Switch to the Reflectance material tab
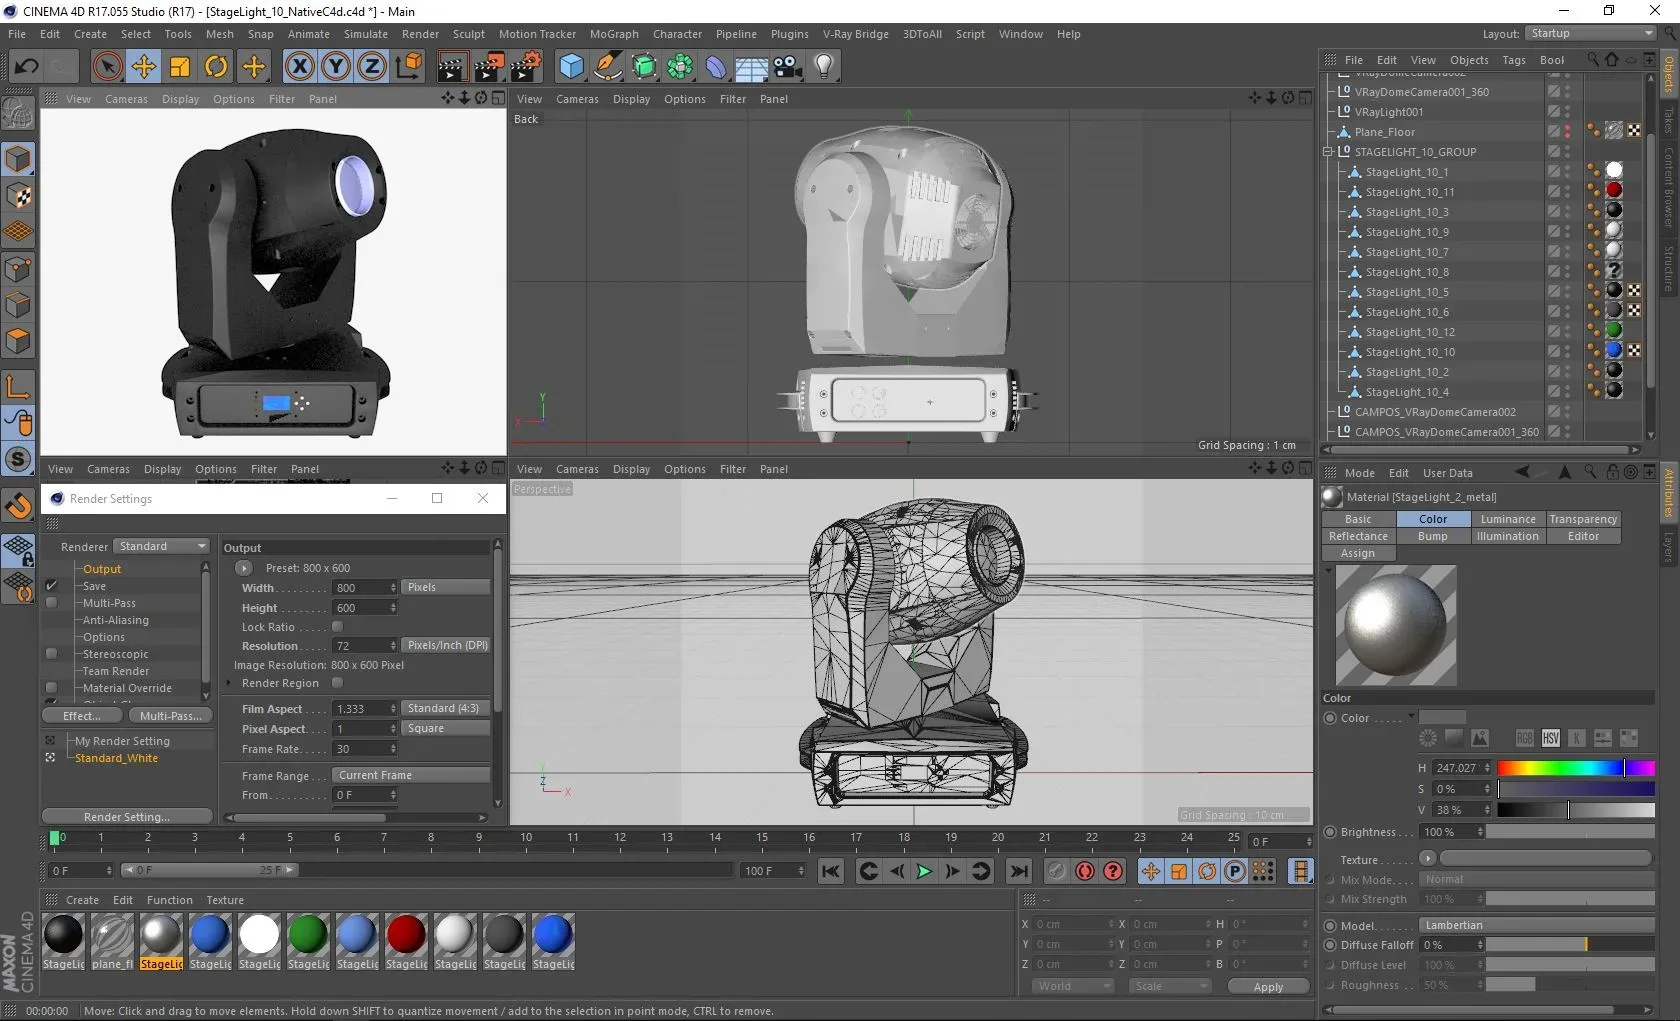The image size is (1680, 1021). tap(1357, 536)
